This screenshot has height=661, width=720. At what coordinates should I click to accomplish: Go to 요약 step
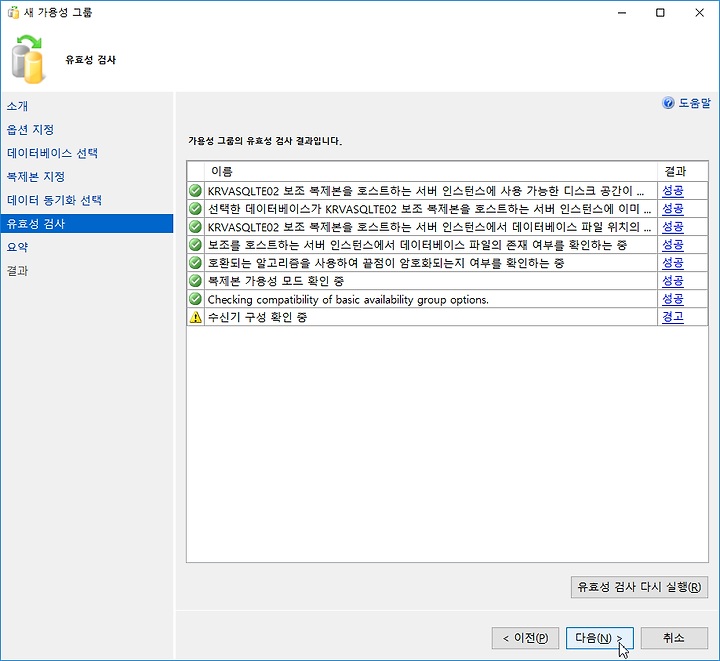(17, 247)
